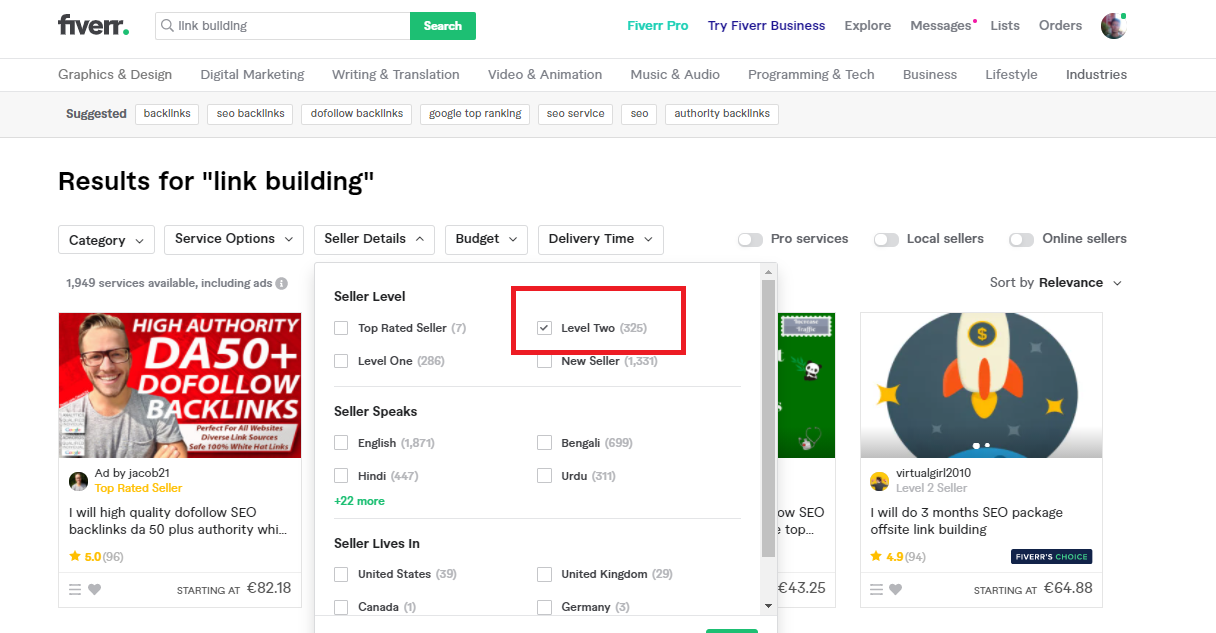Open Orders link

point(1060,26)
